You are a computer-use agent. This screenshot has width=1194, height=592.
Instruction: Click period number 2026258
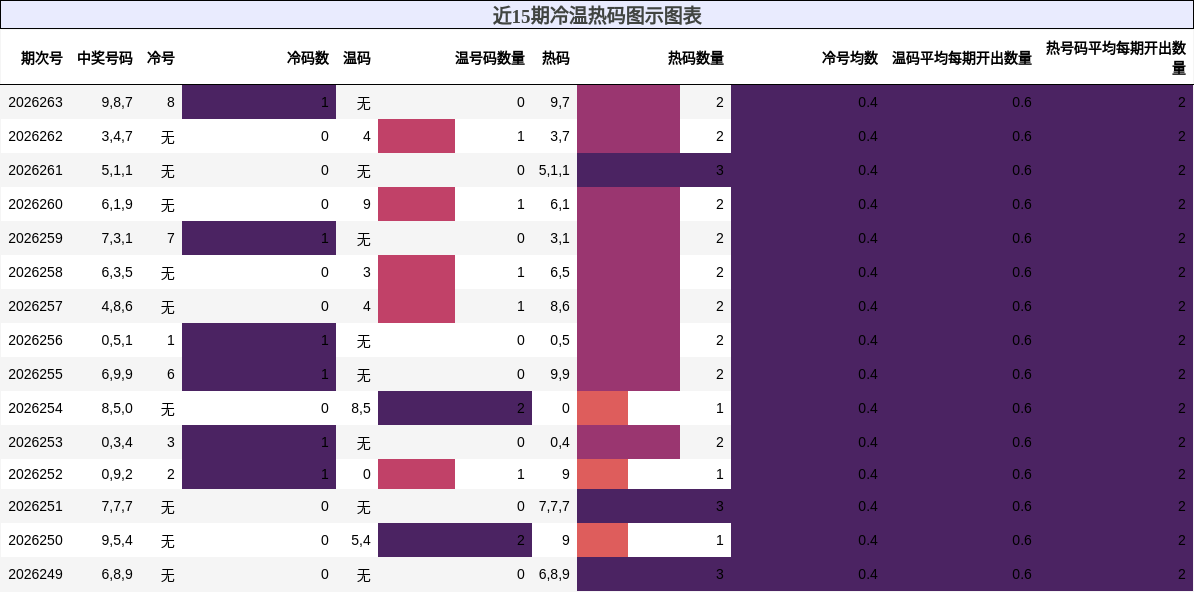point(36,272)
